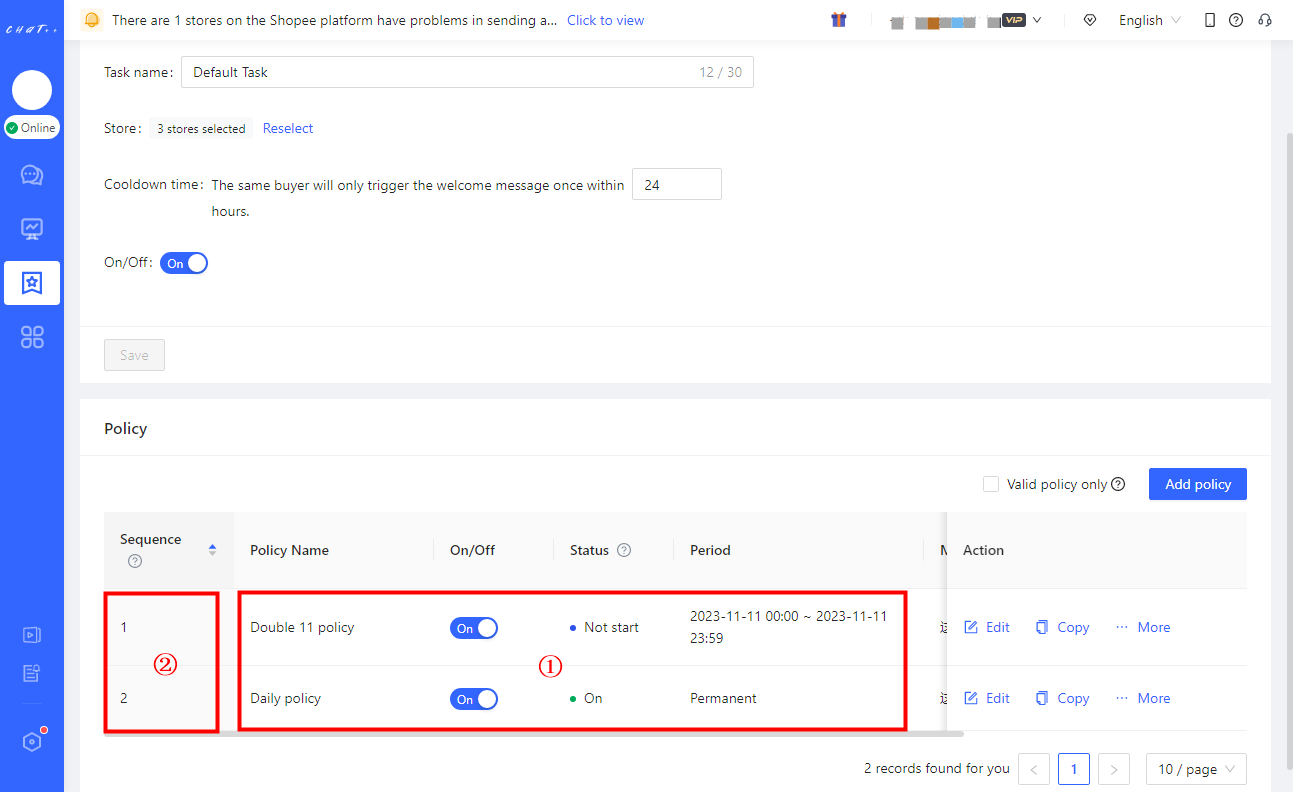
Task: Click the Permanent period cell
Action: coord(723,698)
